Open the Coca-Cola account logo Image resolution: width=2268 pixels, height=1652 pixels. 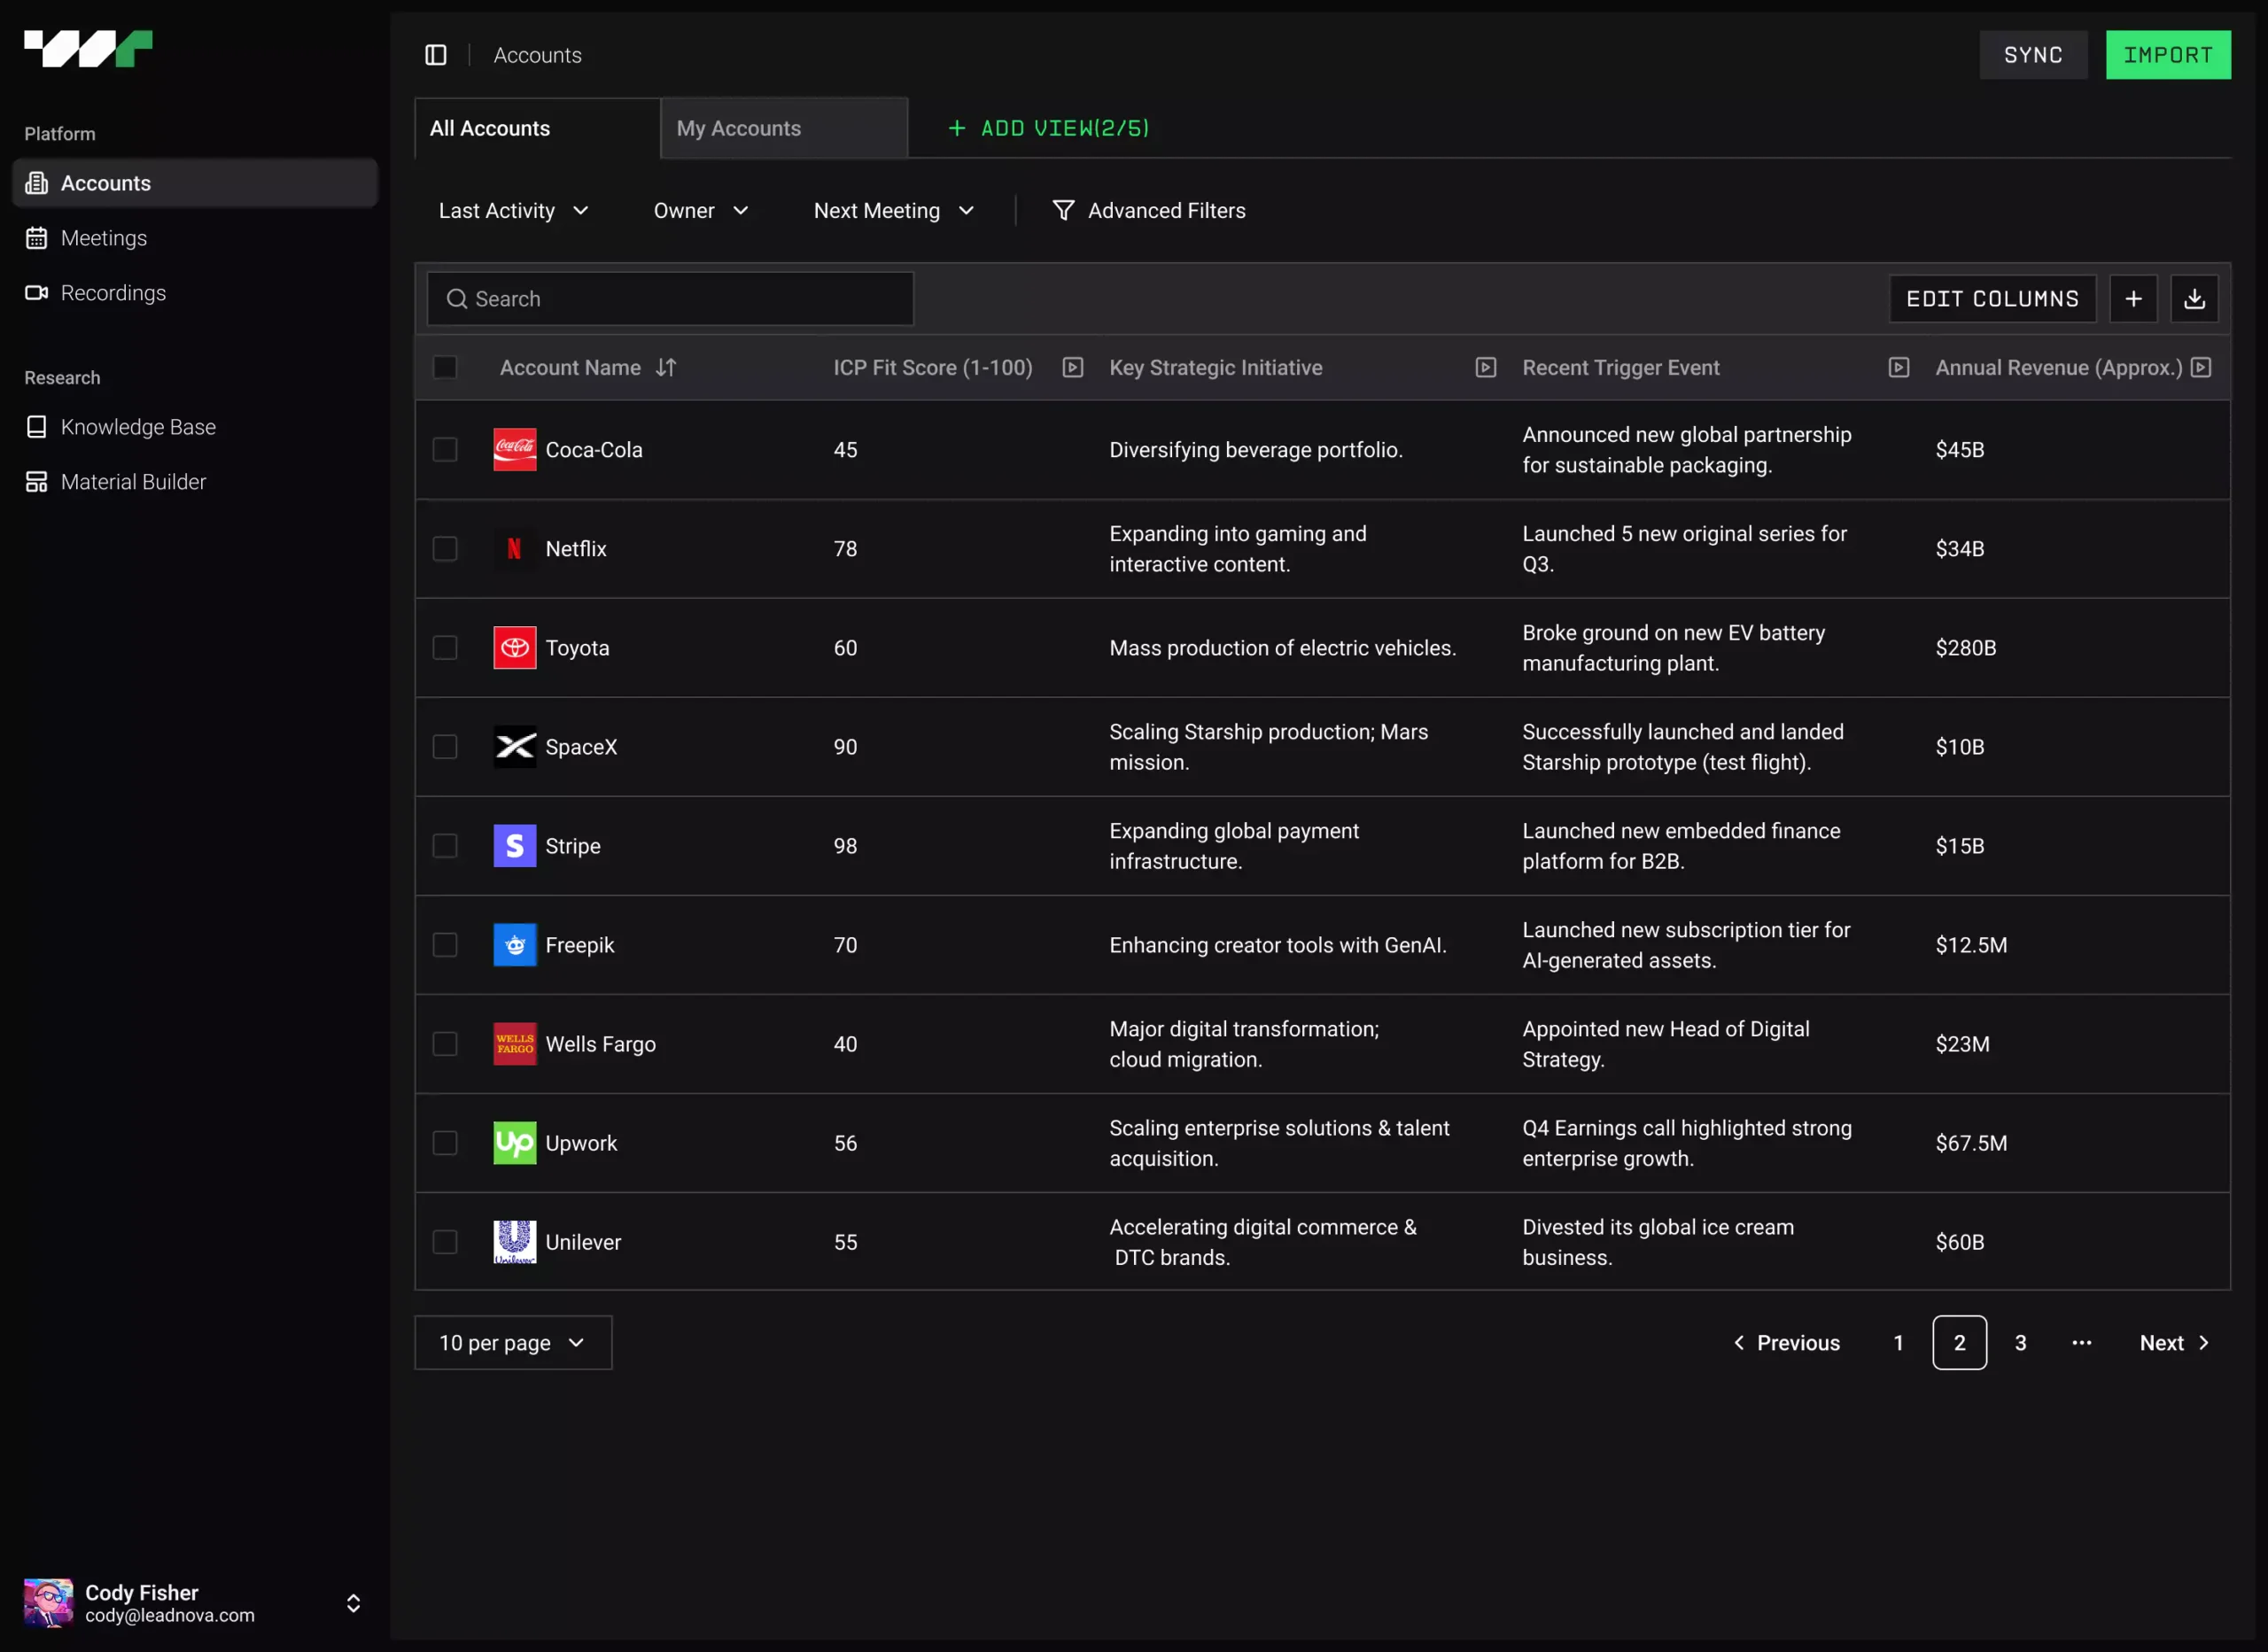pyautogui.click(x=515, y=450)
